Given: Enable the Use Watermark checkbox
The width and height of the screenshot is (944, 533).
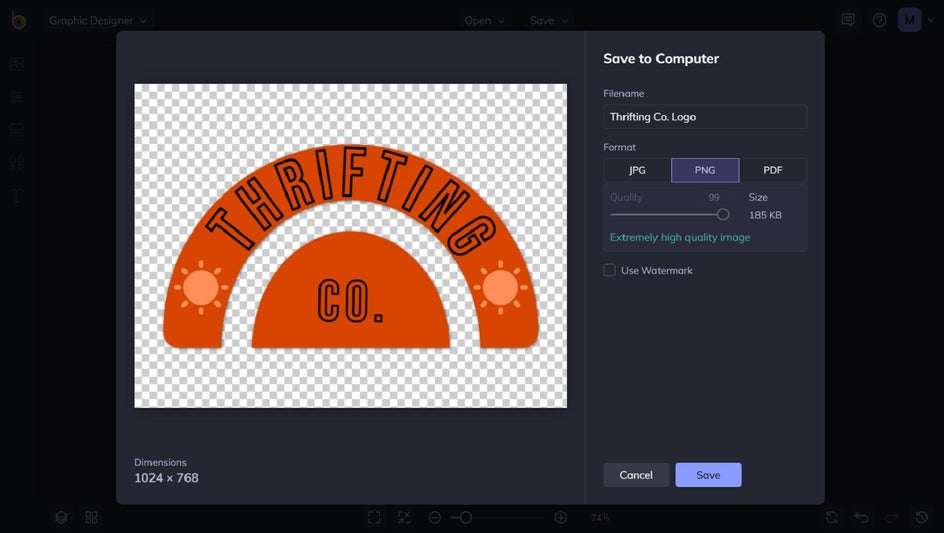Looking at the screenshot, I should (x=609, y=270).
